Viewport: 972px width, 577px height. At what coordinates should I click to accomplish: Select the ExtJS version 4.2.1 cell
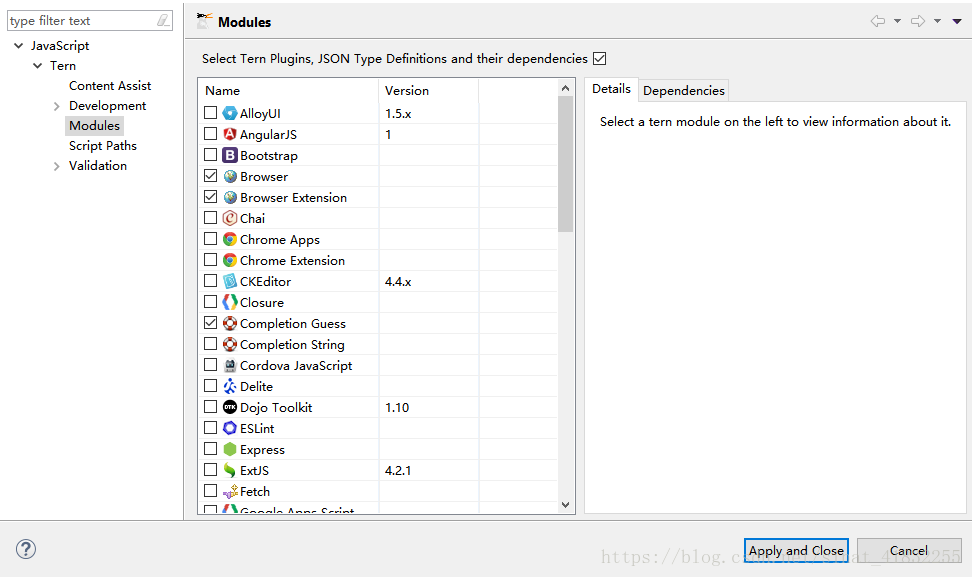click(x=428, y=470)
